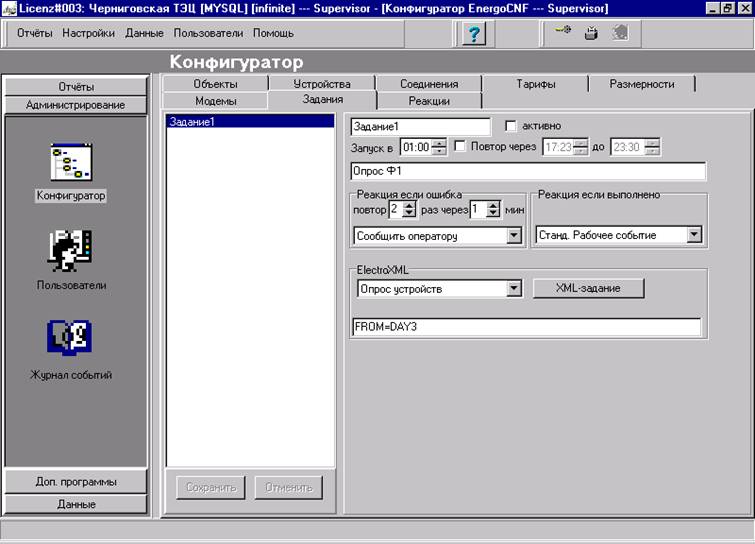
Task: Click the grayed-out toolbar icon beside the printer
Action: [620, 33]
